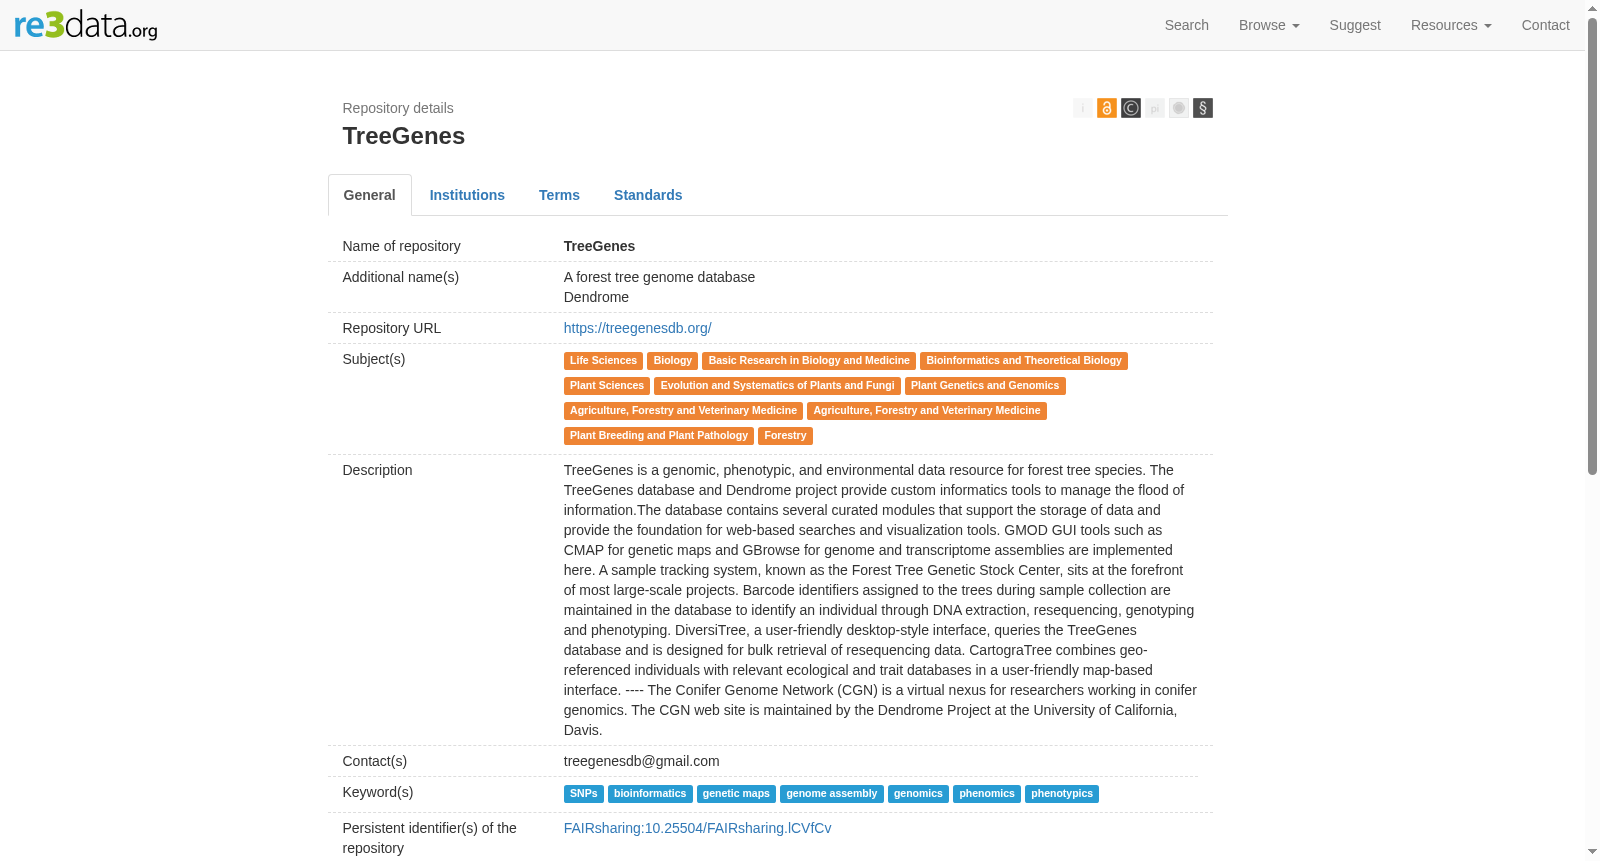Screen dimensions: 1600x861
Task: Open the Browse dropdown menu
Action: (1269, 25)
